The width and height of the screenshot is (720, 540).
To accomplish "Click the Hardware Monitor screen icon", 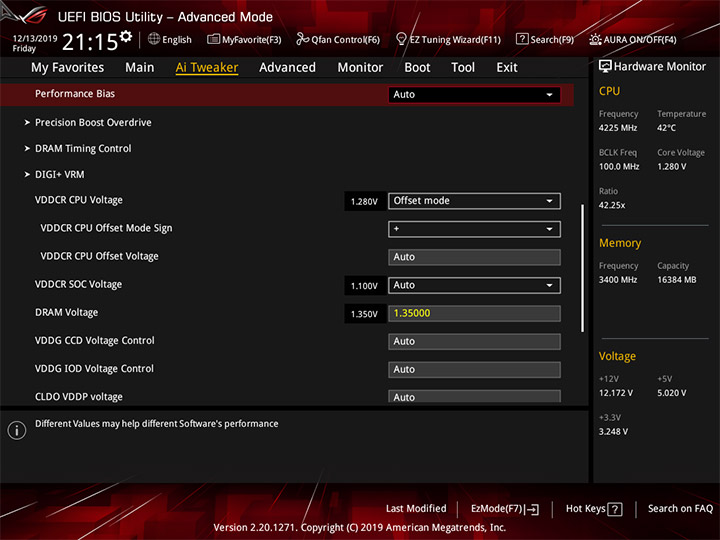I will (x=605, y=67).
